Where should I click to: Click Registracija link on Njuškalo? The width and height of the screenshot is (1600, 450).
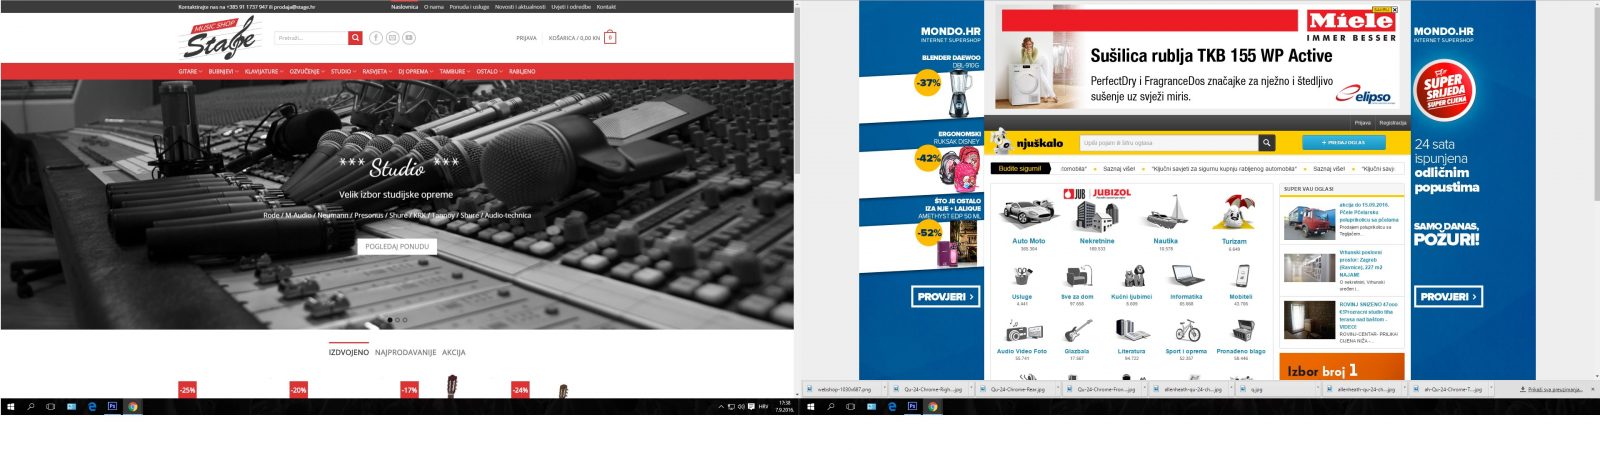(1393, 123)
